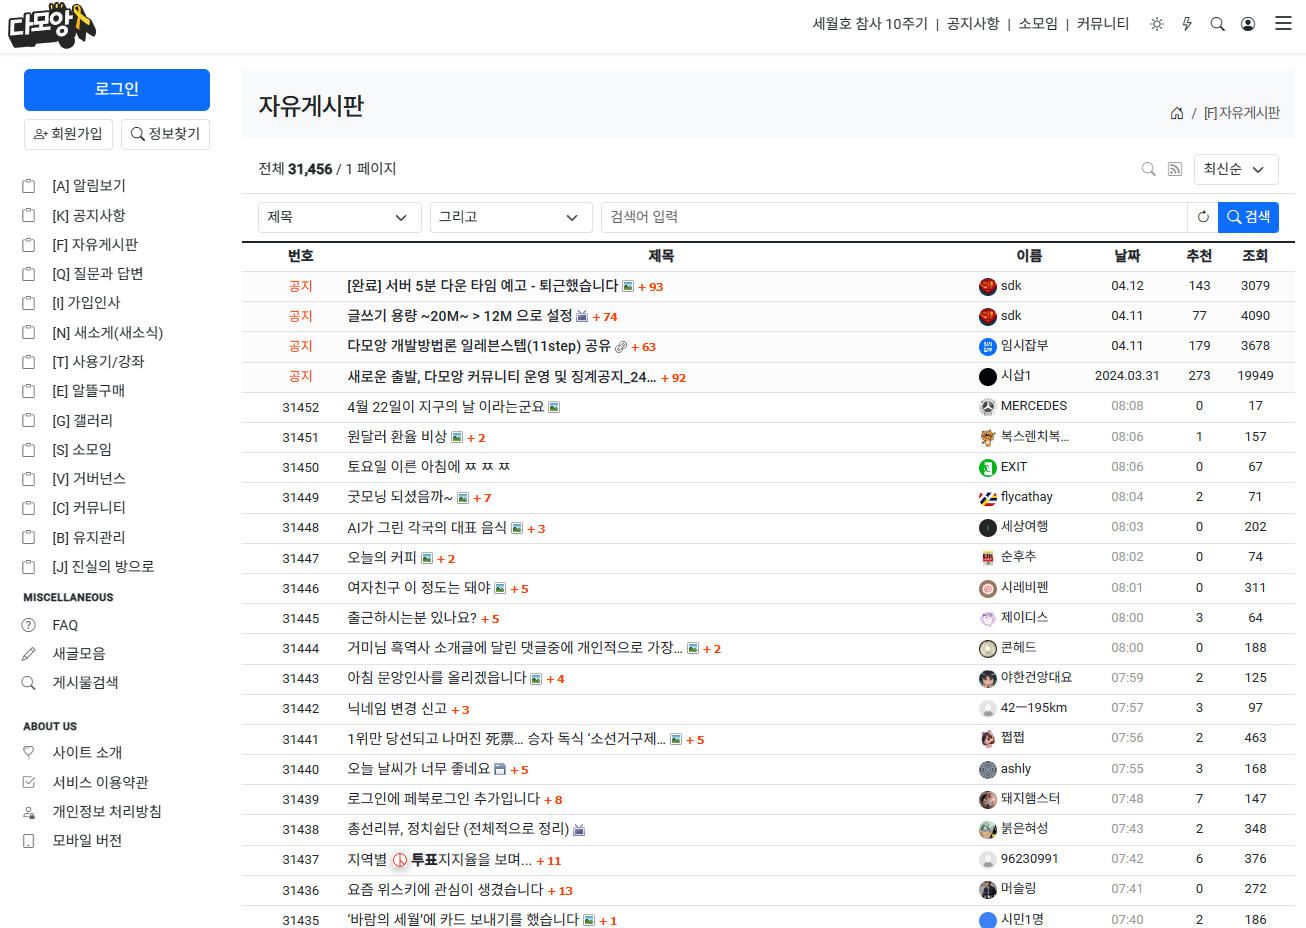Open 공지사항 in top navigation
This screenshot has width=1306, height=928.
(x=973, y=24)
